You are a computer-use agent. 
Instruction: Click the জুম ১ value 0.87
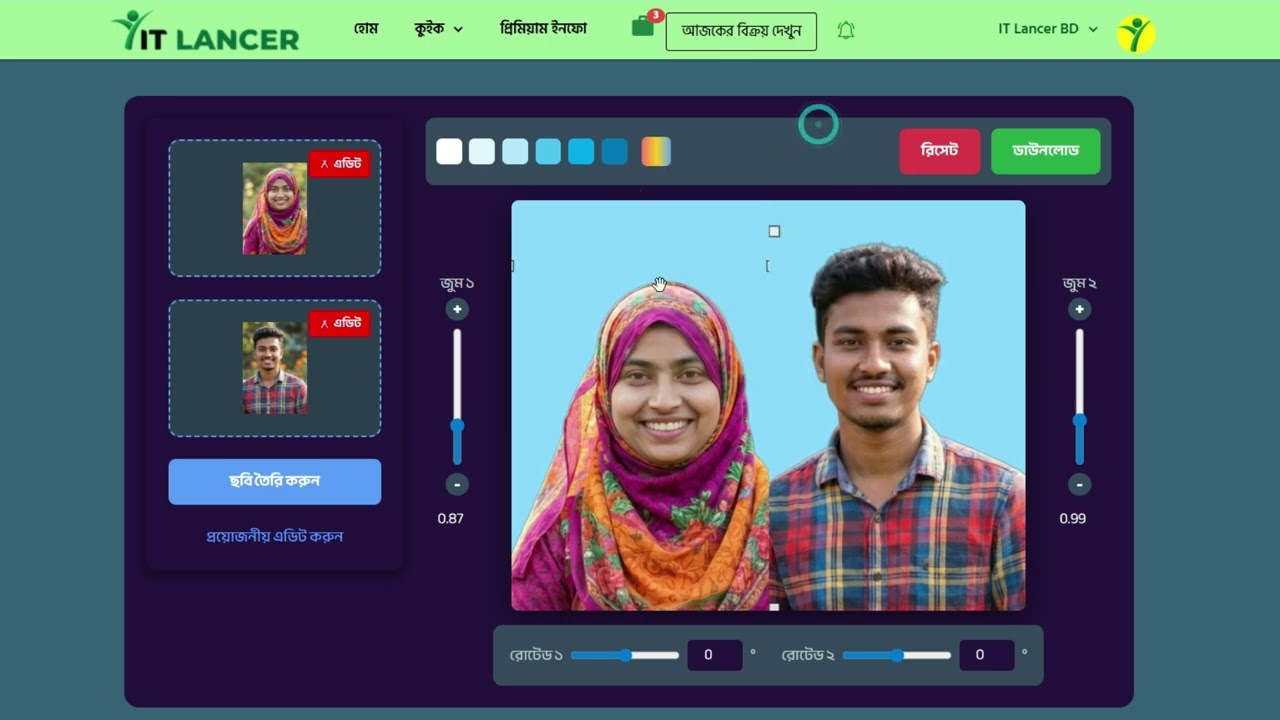pos(451,518)
